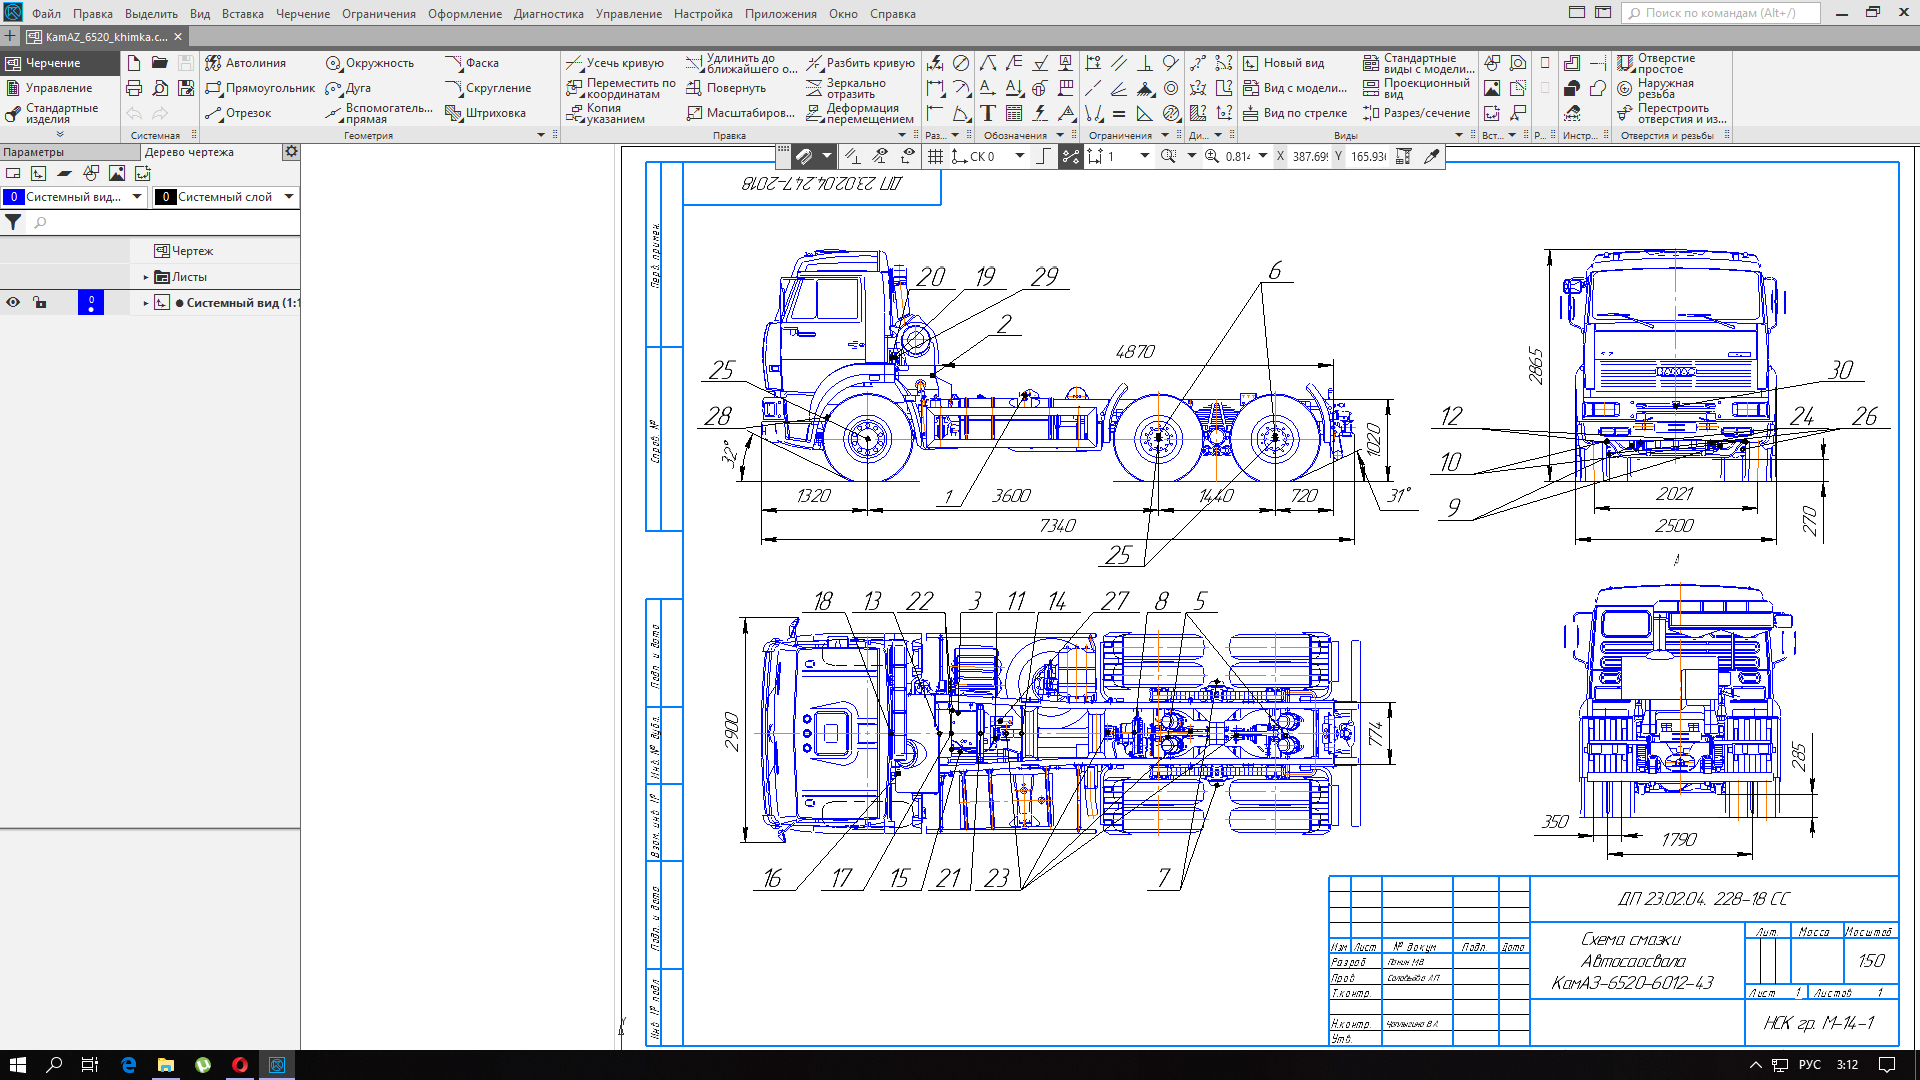
Task: Select scale dropdown showing СК 0
Action: point(998,157)
